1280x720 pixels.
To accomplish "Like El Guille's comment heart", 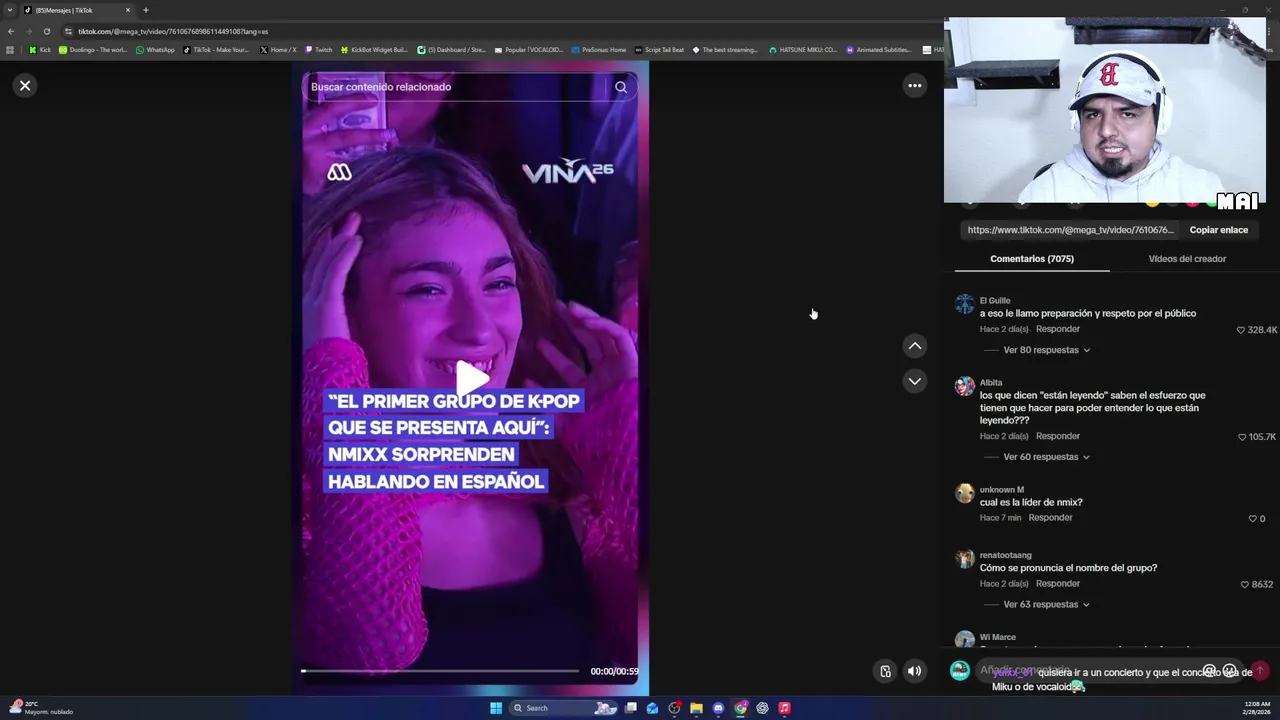I will [1241, 330].
